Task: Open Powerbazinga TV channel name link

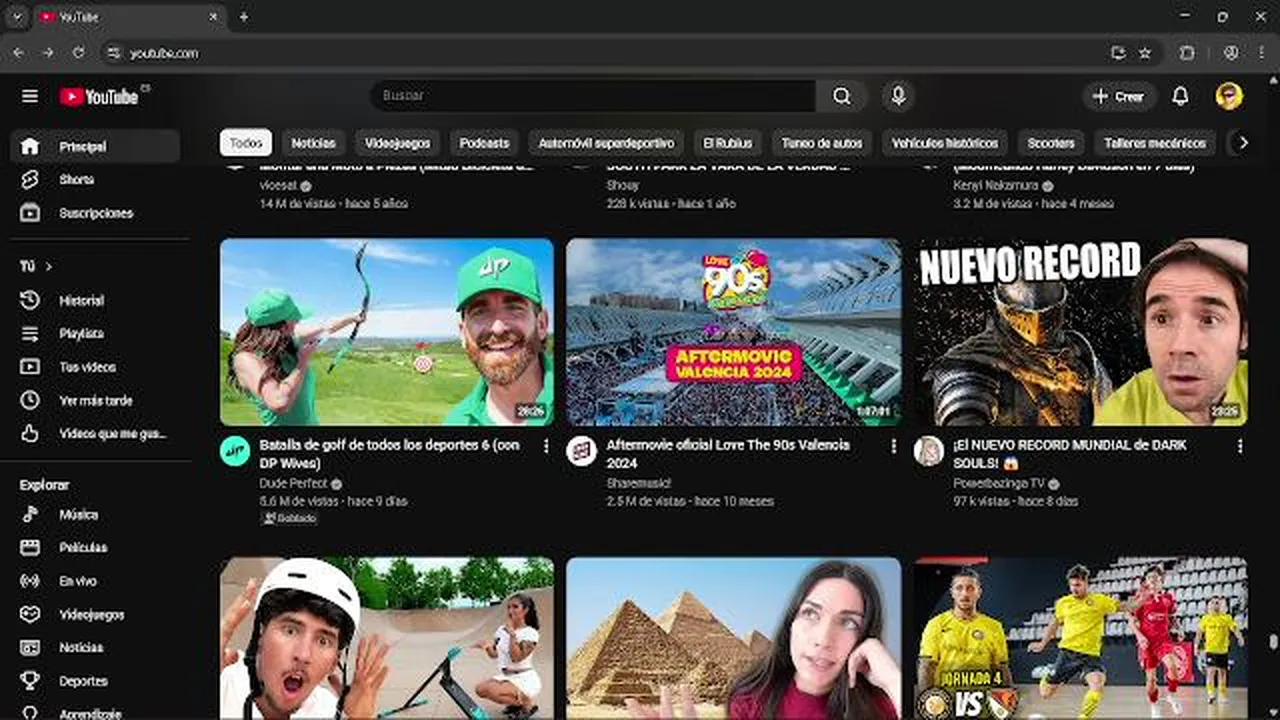Action: 999,483
